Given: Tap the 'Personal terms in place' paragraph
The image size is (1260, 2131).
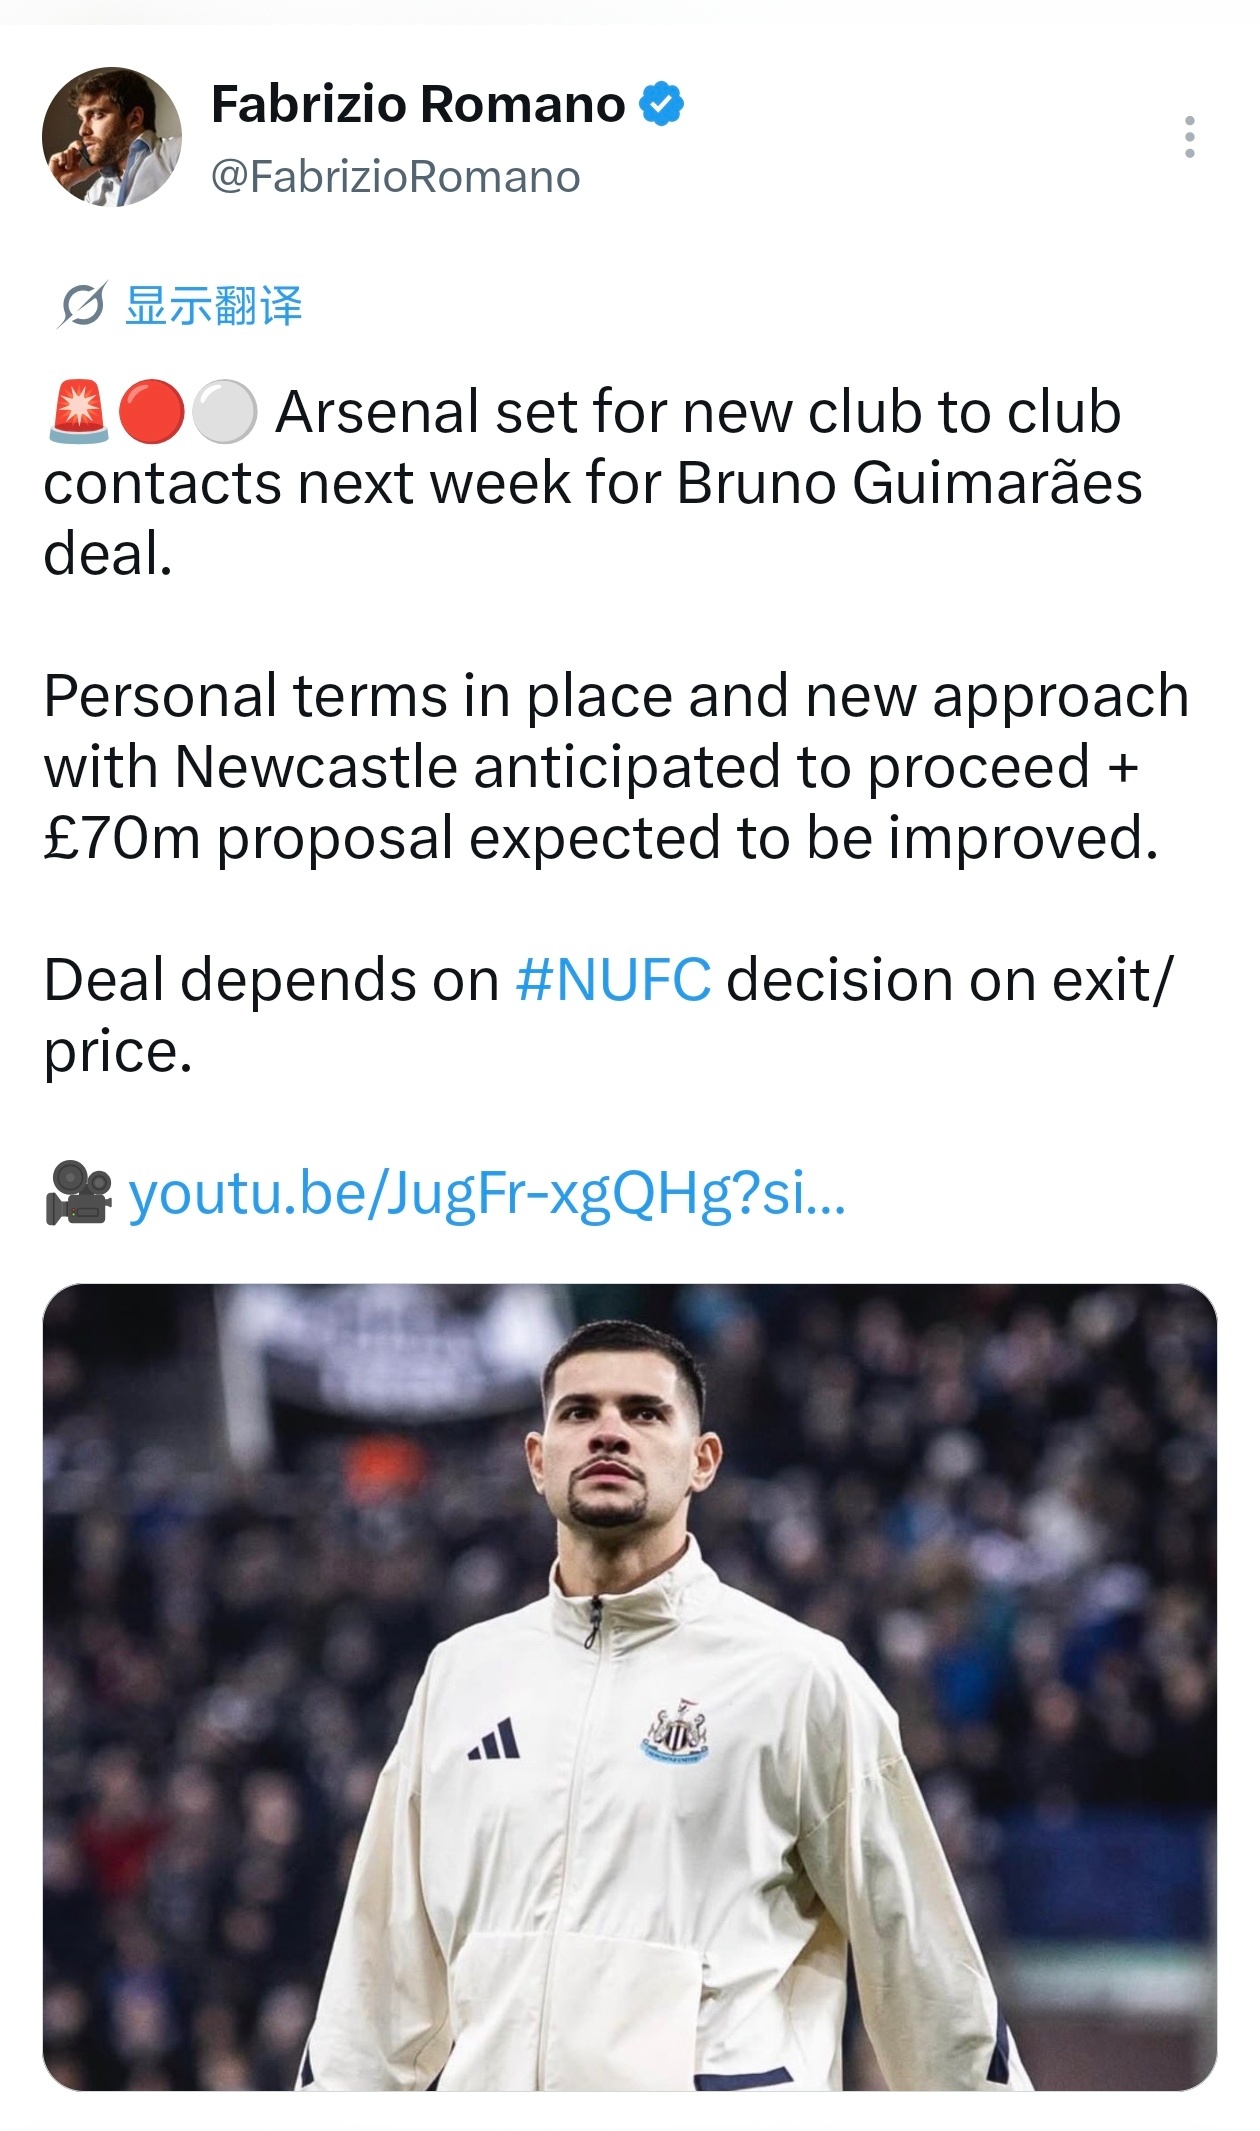Looking at the screenshot, I should tap(616, 767).
